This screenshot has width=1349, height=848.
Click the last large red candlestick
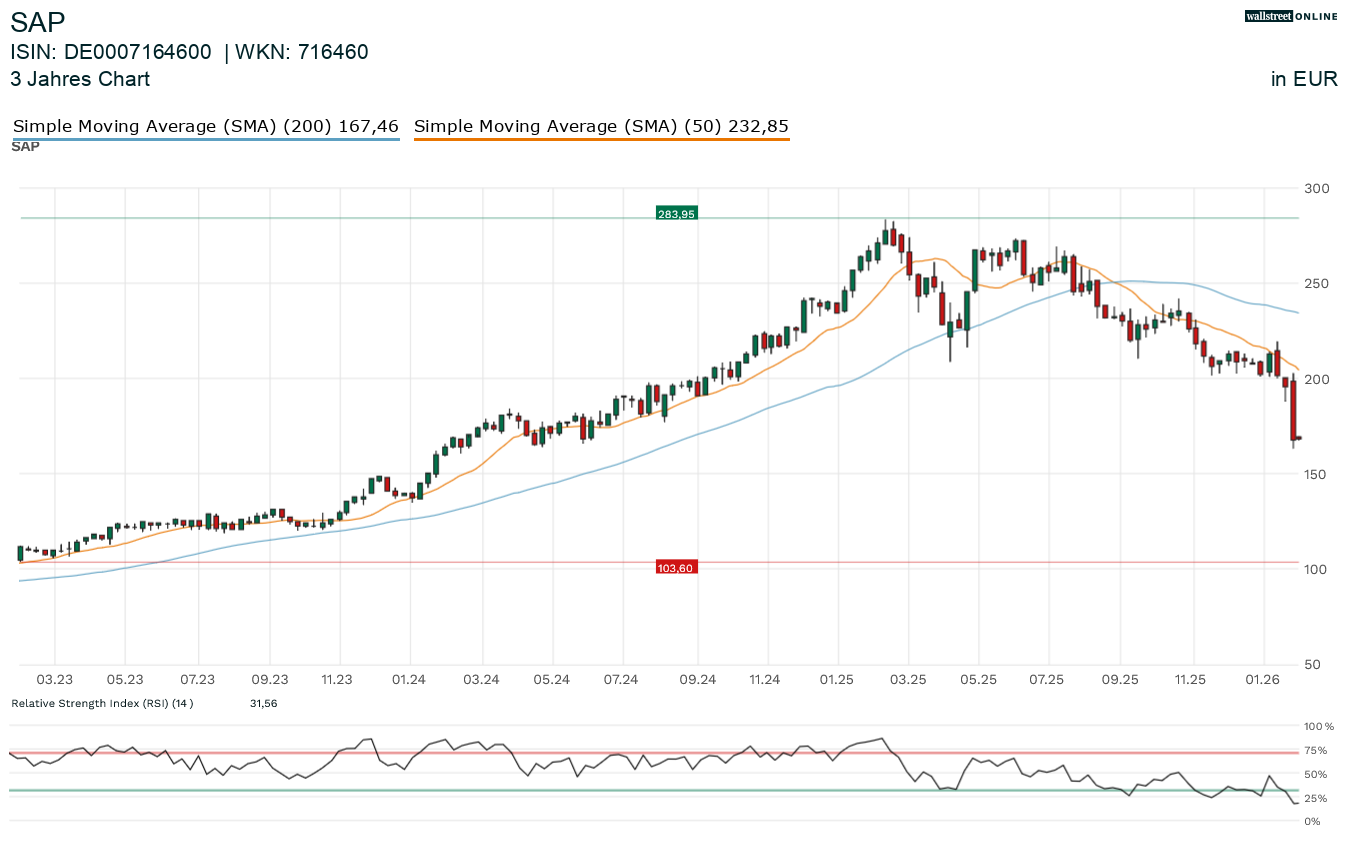pyautogui.click(x=1293, y=409)
